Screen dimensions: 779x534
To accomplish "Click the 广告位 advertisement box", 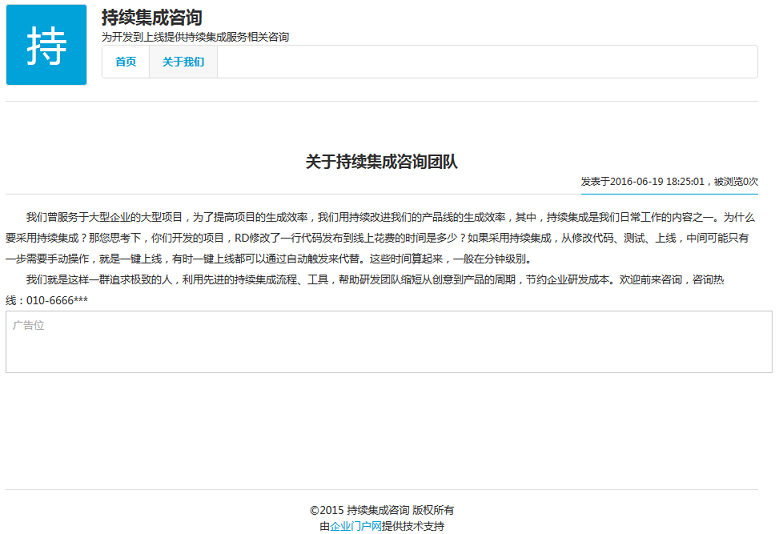I will [x=389, y=342].
